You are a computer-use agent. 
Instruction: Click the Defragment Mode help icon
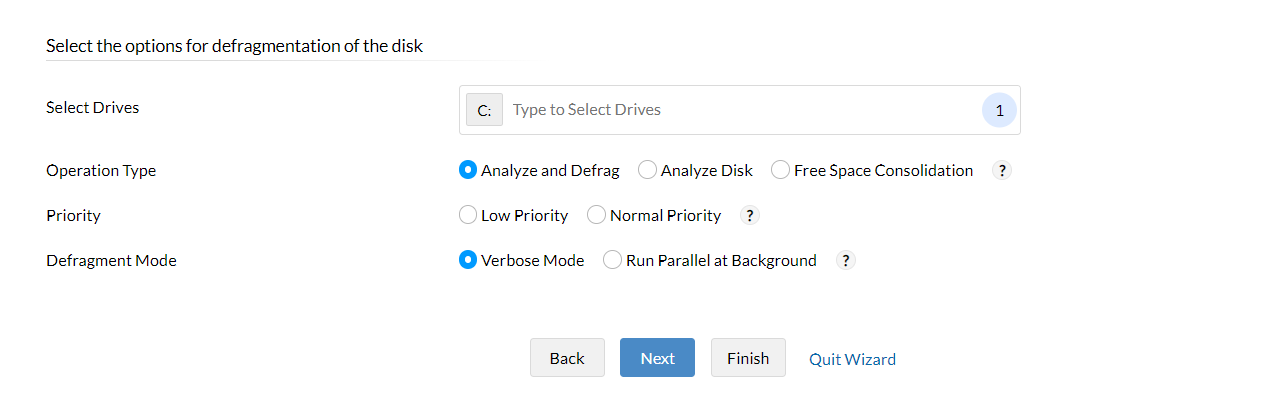(846, 261)
